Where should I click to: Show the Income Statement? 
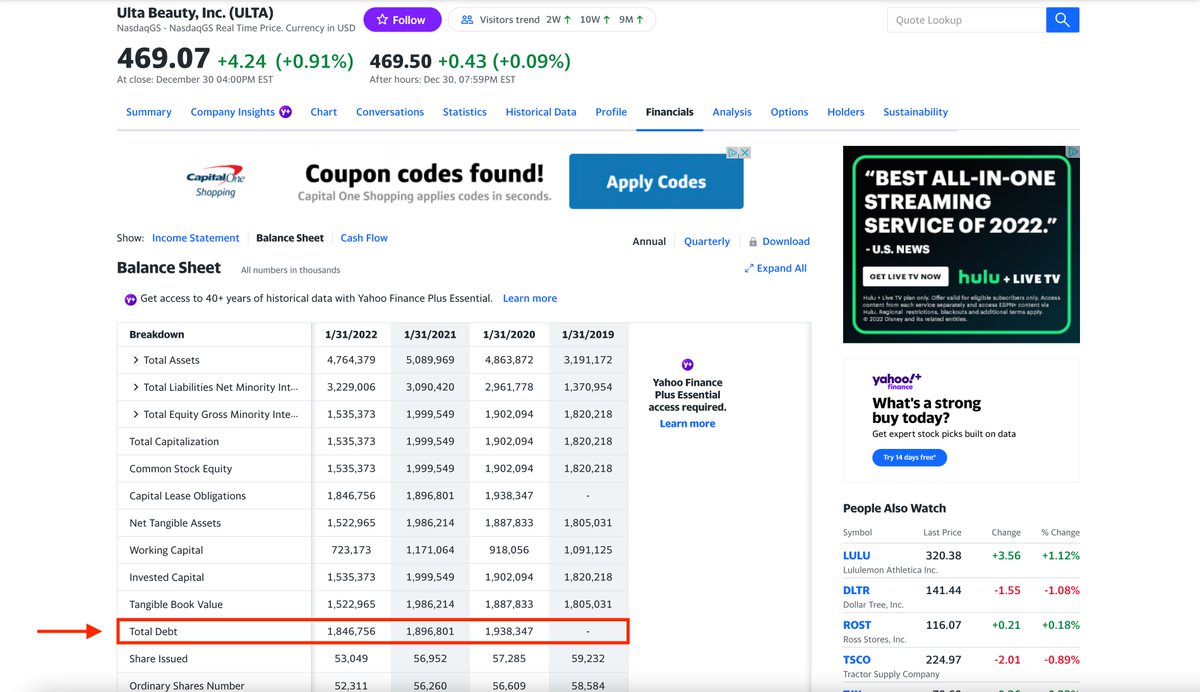click(x=196, y=238)
